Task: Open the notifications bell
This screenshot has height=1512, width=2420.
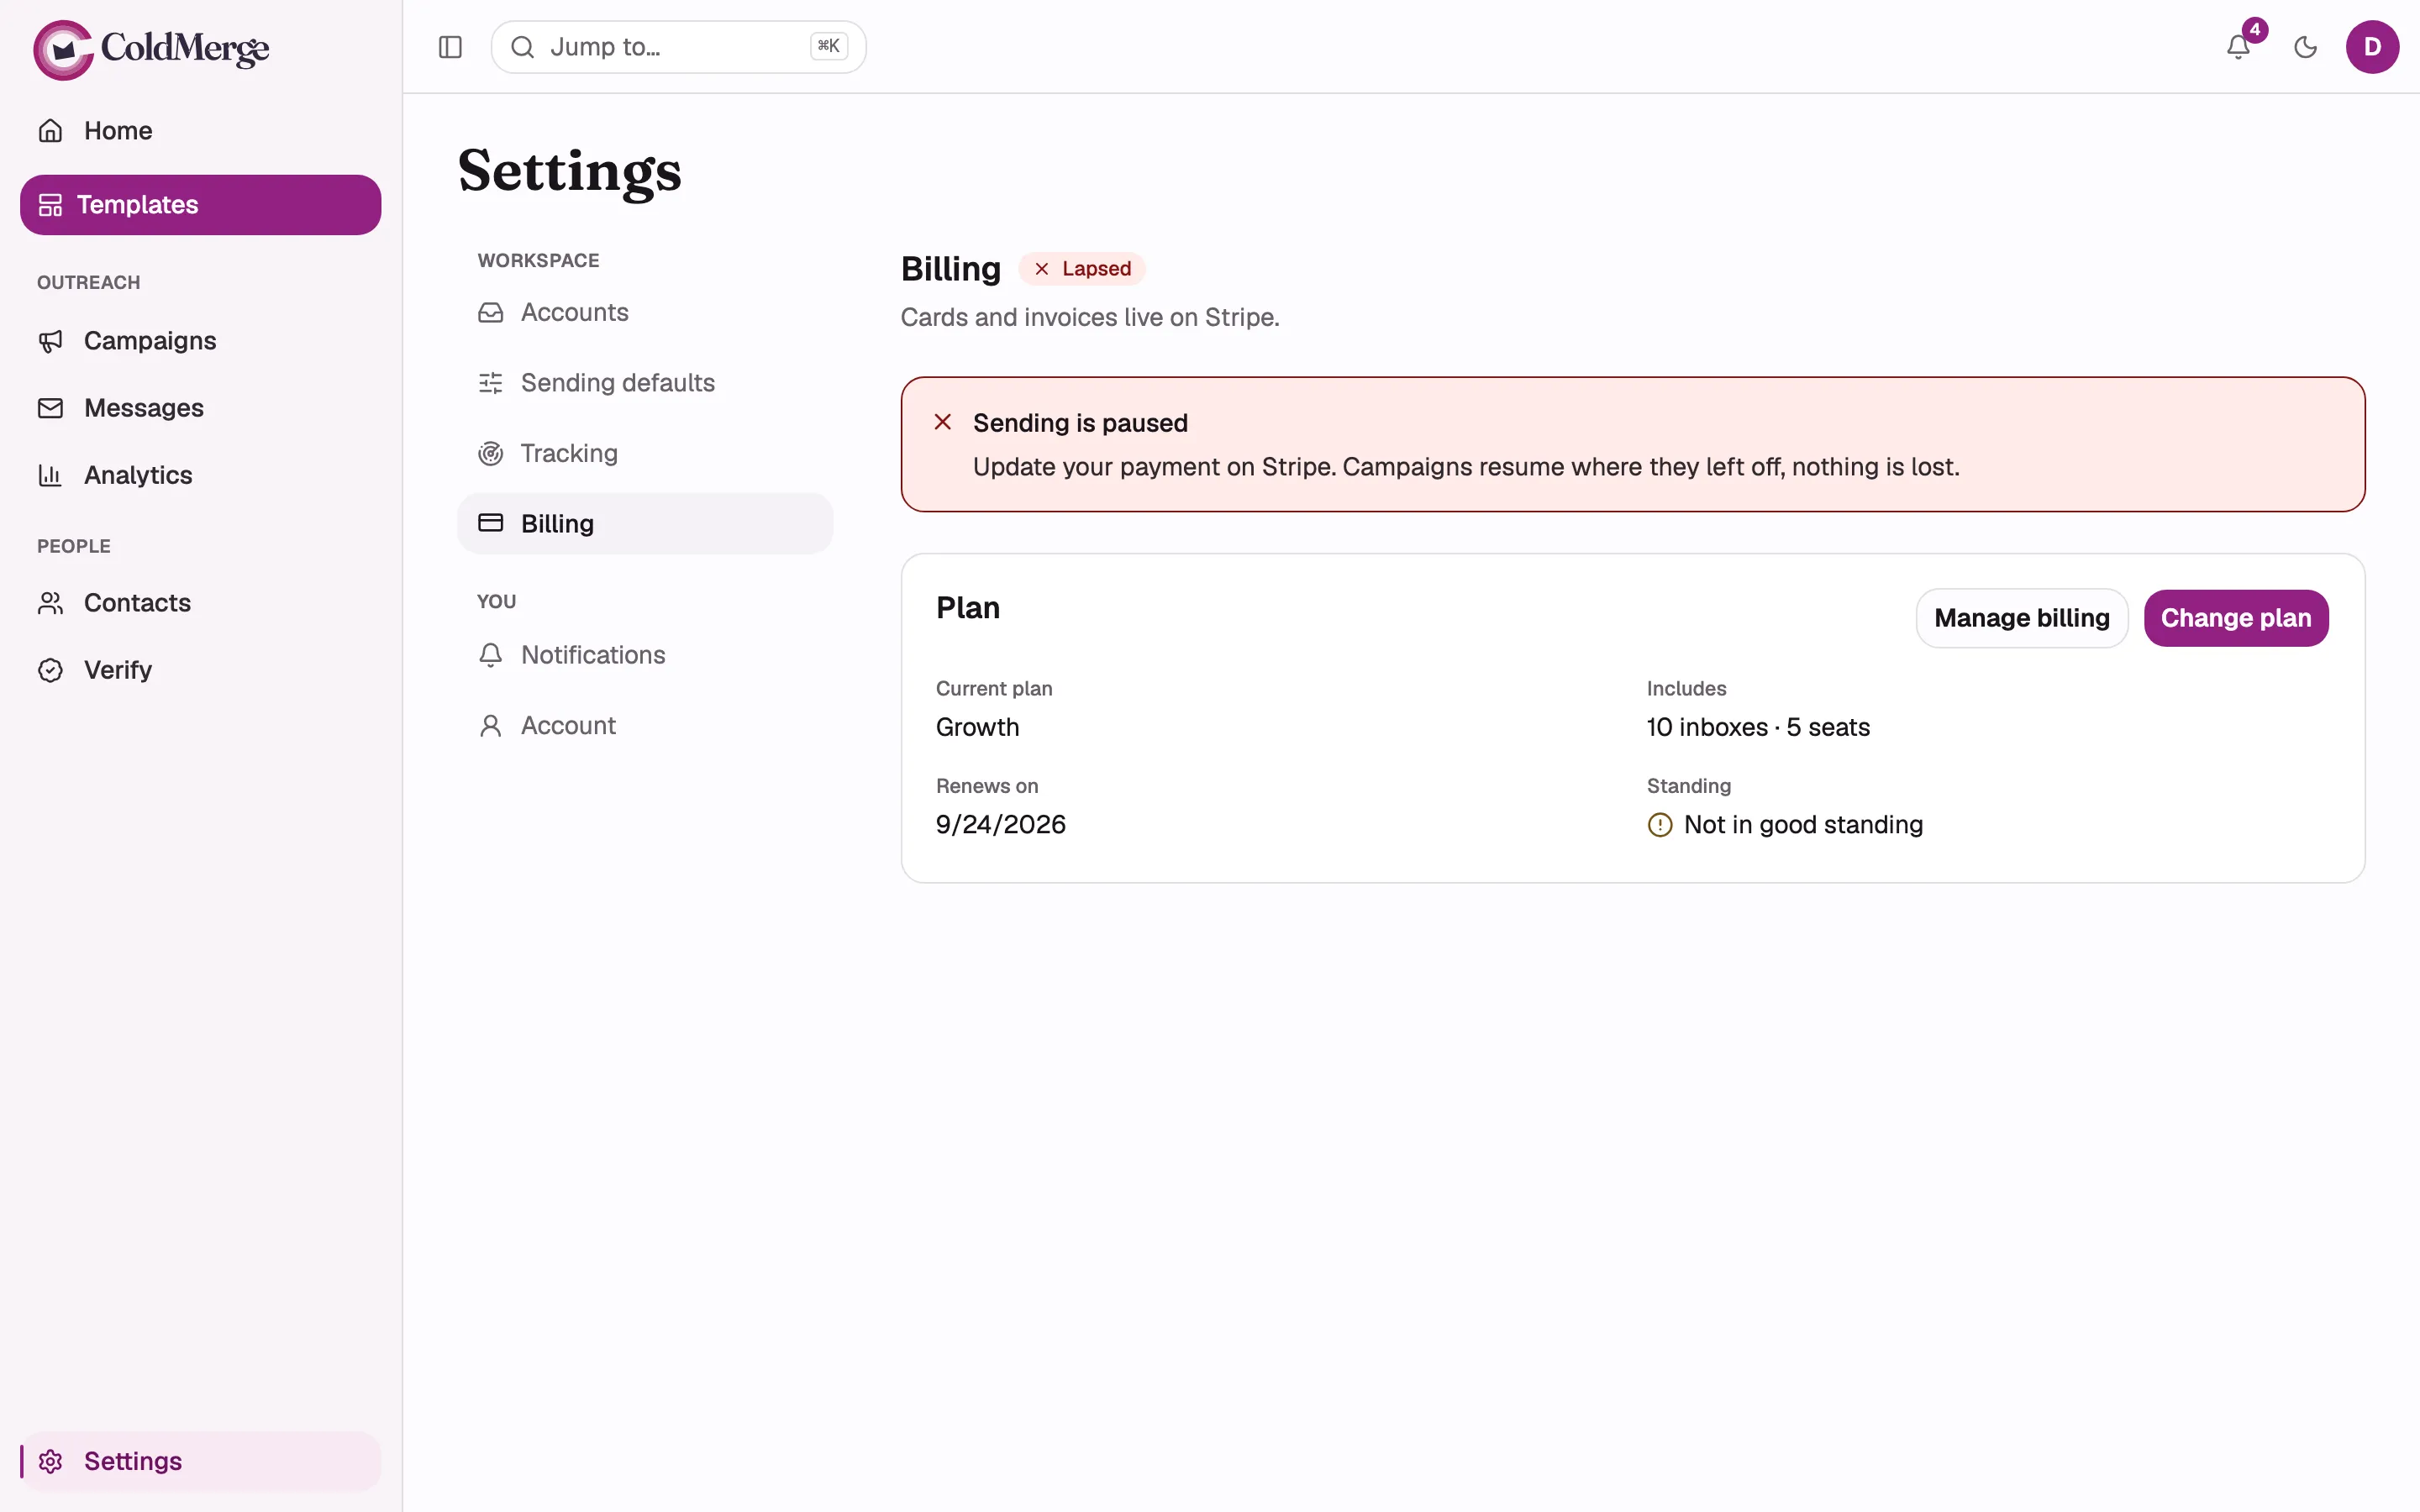Action: tap(2238, 47)
